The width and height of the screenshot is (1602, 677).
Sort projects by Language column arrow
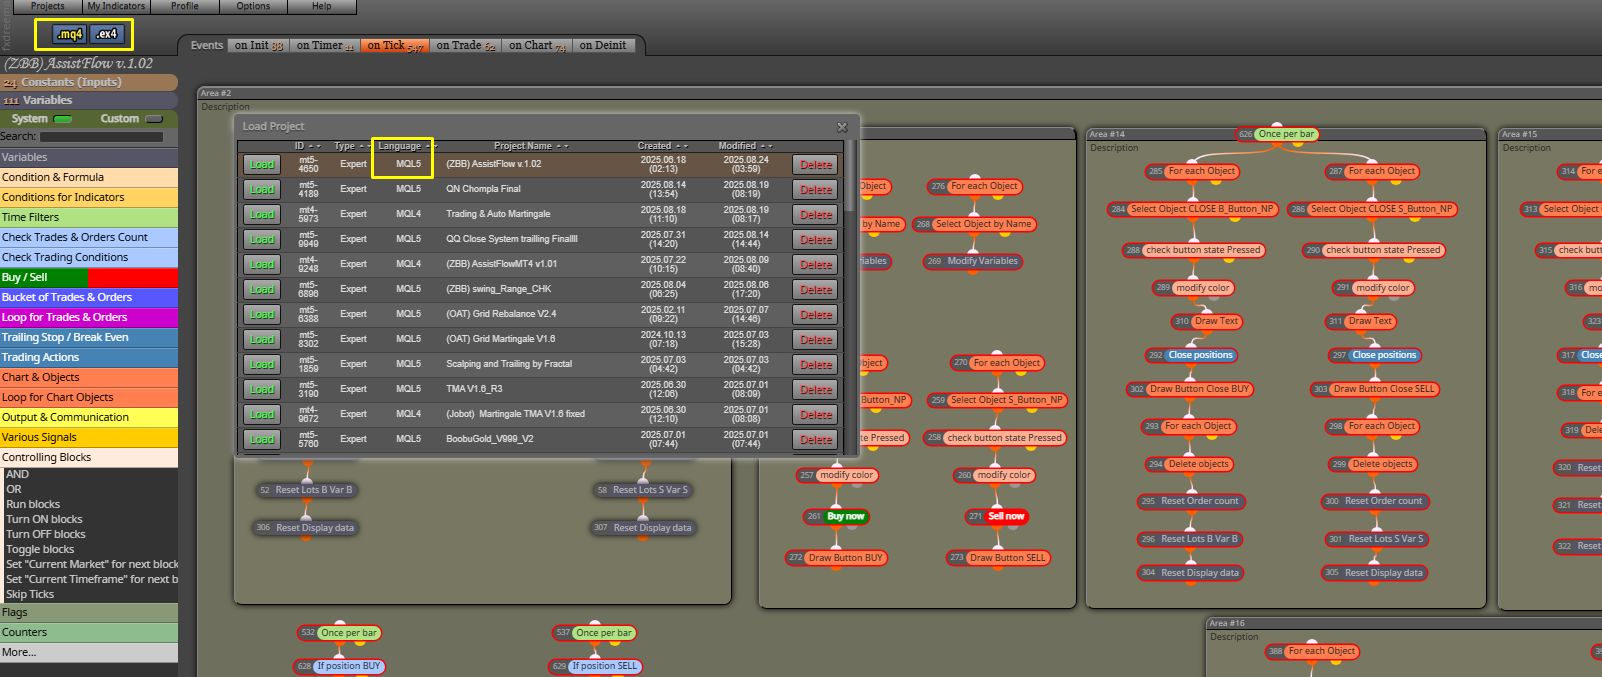(432, 146)
